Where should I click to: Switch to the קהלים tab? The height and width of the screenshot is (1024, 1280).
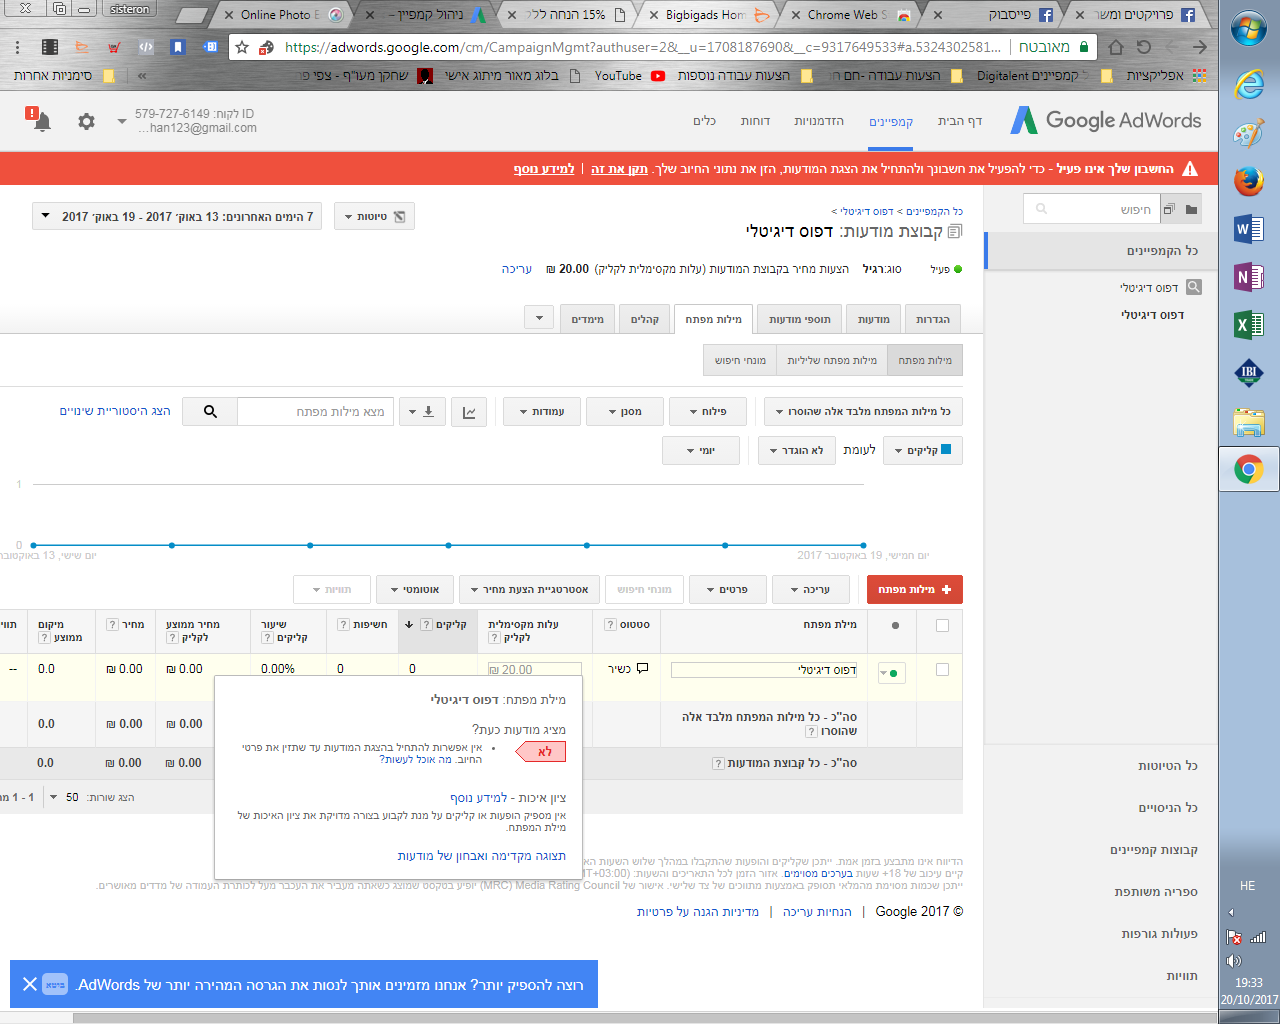(645, 319)
